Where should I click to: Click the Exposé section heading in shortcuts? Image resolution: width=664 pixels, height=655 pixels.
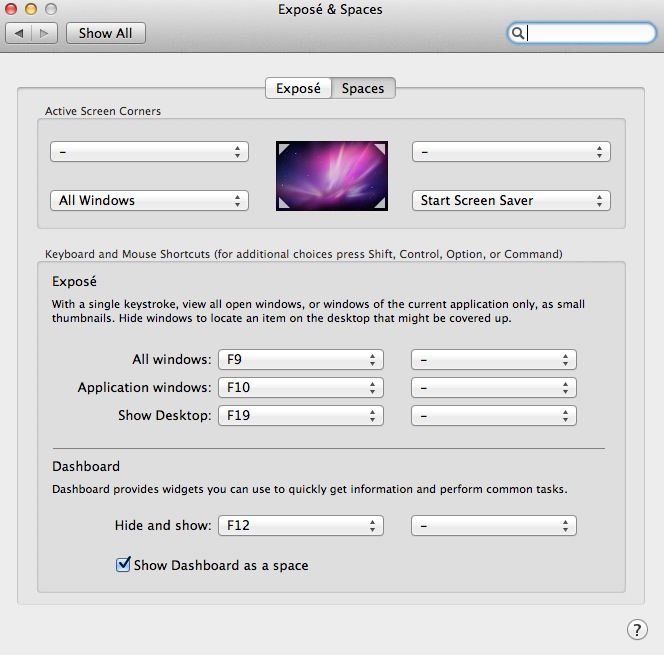[74, 282]
